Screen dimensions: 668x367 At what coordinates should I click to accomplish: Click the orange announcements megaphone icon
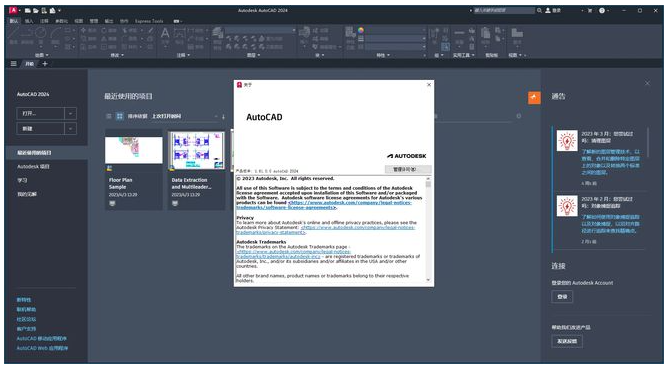(x=534, y=98)
